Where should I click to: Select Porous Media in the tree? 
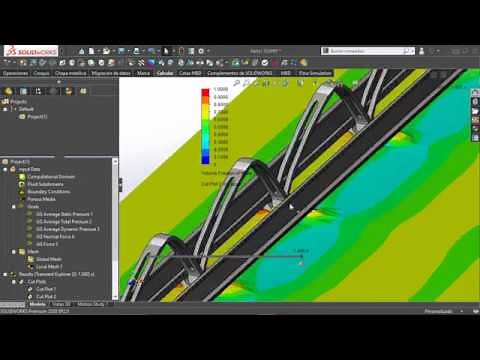(x=41, y=199)
